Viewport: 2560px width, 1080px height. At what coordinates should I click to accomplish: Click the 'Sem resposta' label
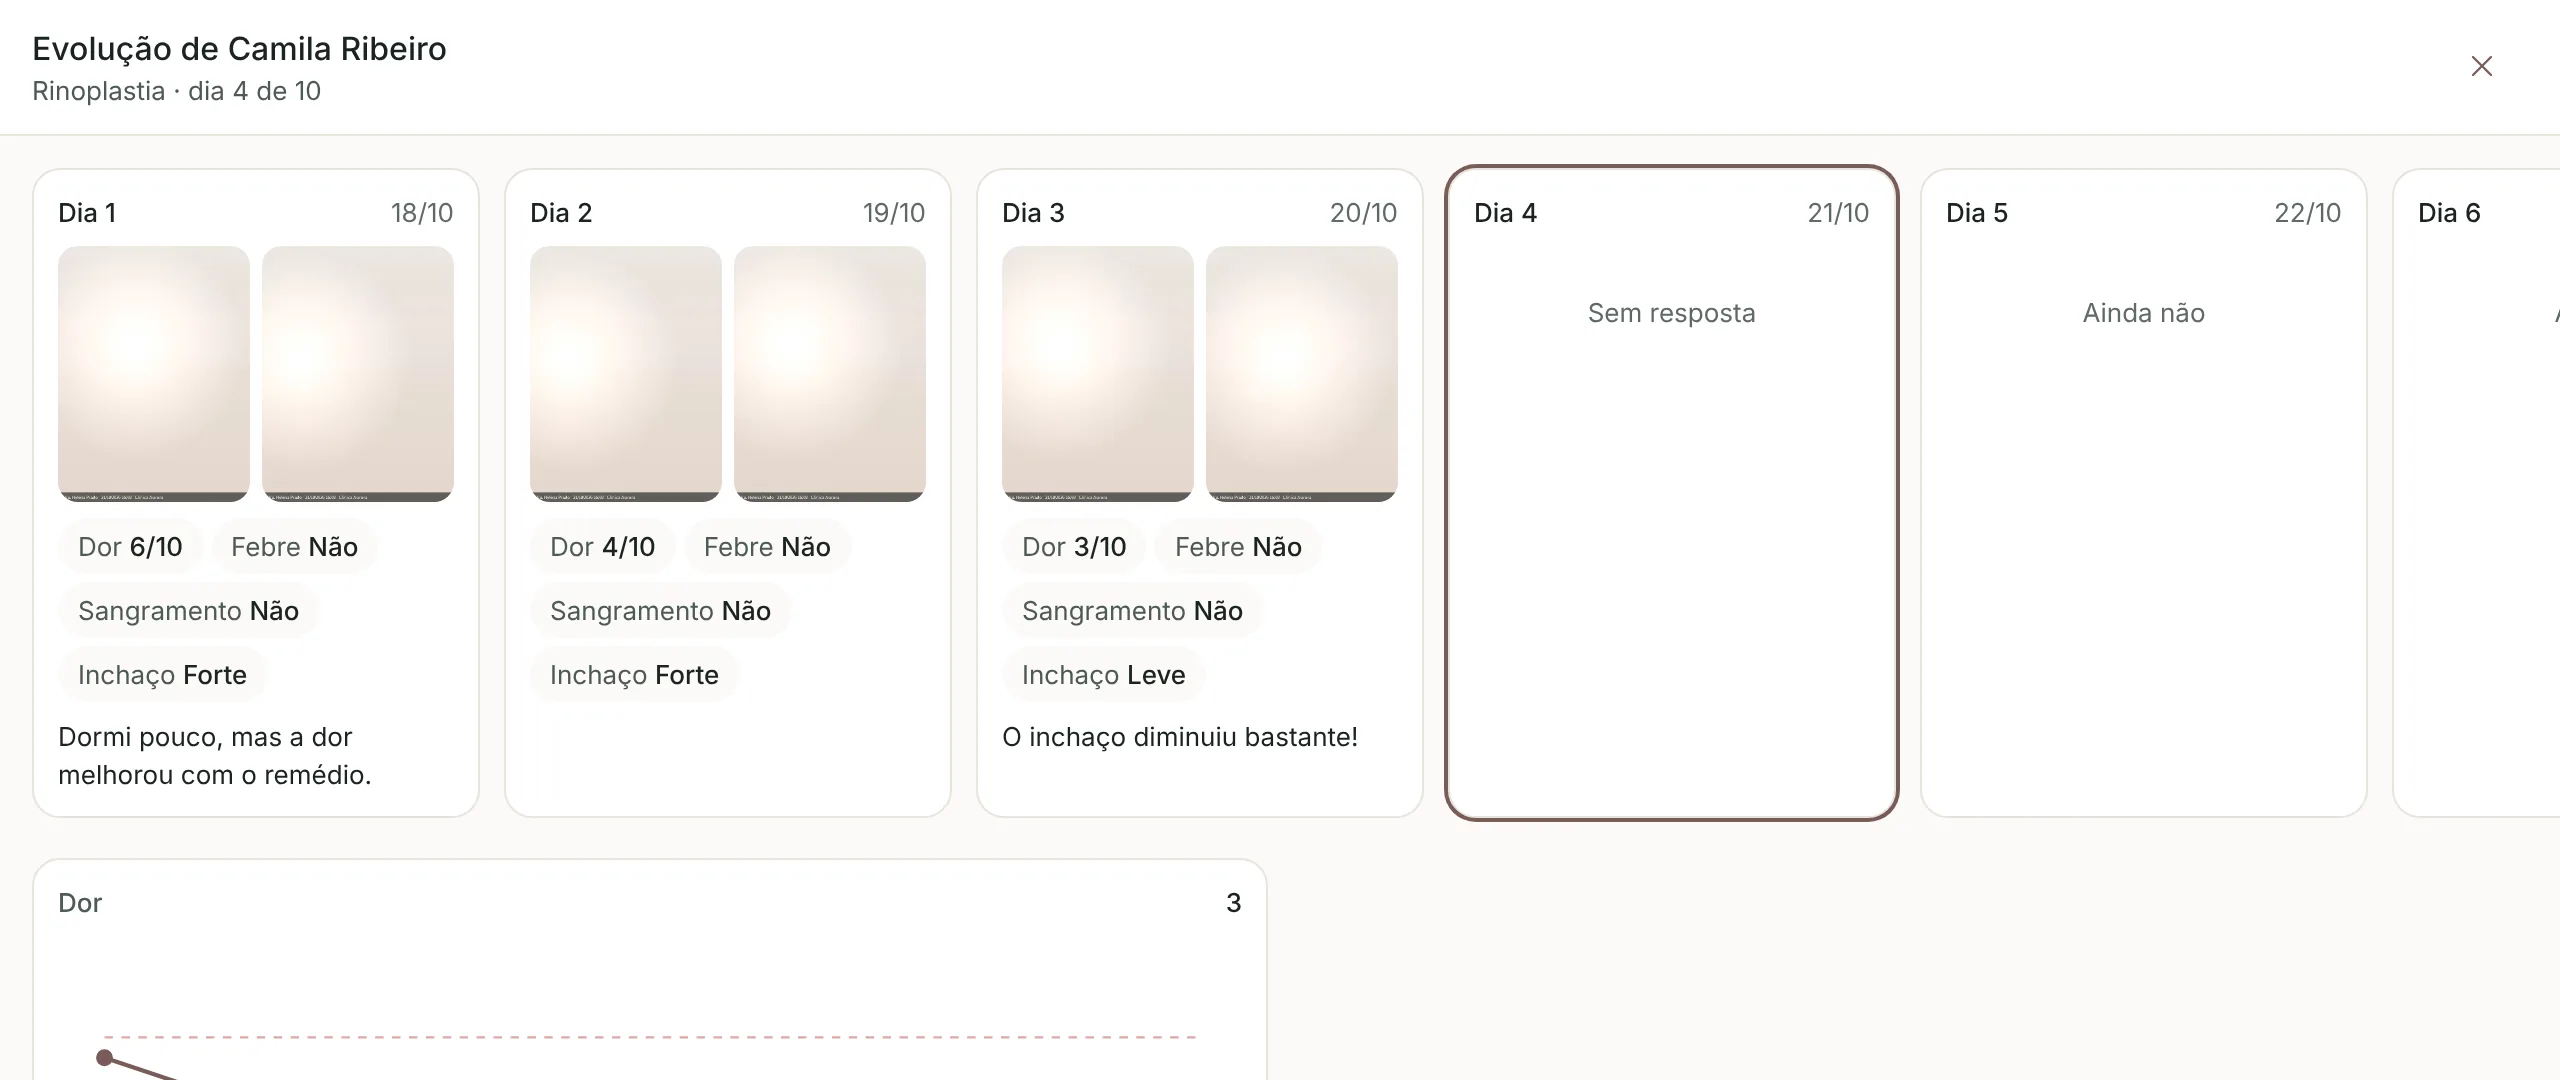[x=1672, y=313]
